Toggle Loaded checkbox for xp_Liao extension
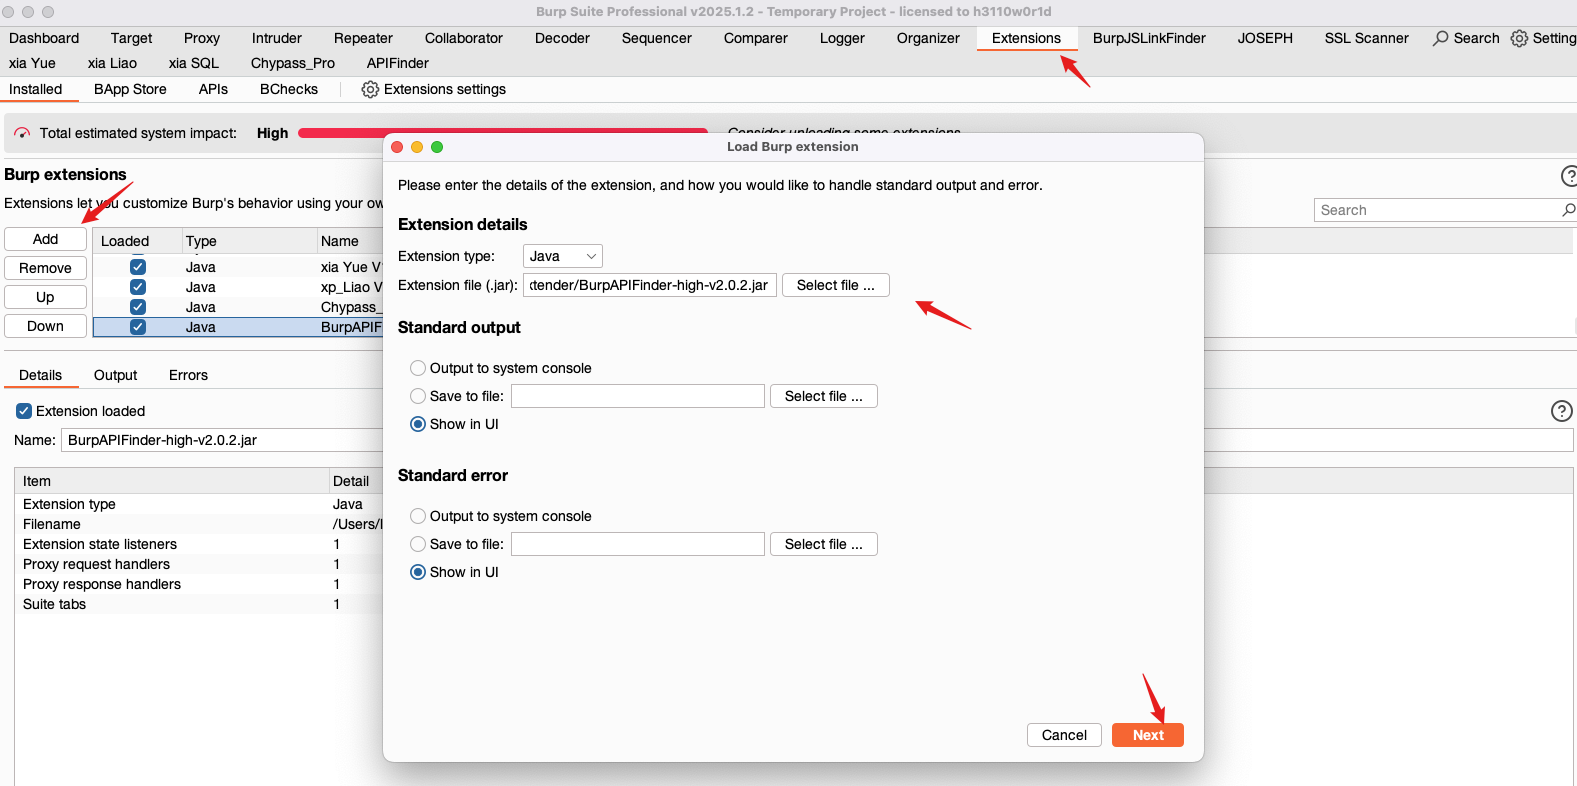The width and height of the screenshot is (1577, 786). (x=138, y=287)
